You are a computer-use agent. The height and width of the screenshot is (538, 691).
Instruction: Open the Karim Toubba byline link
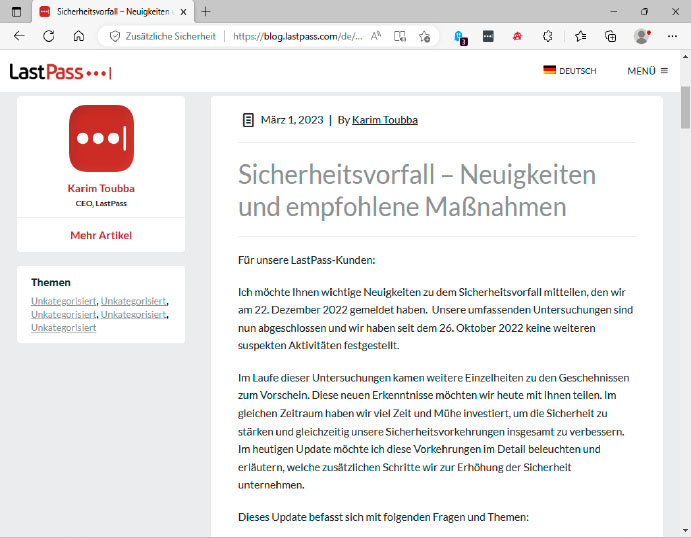point(385,120)
